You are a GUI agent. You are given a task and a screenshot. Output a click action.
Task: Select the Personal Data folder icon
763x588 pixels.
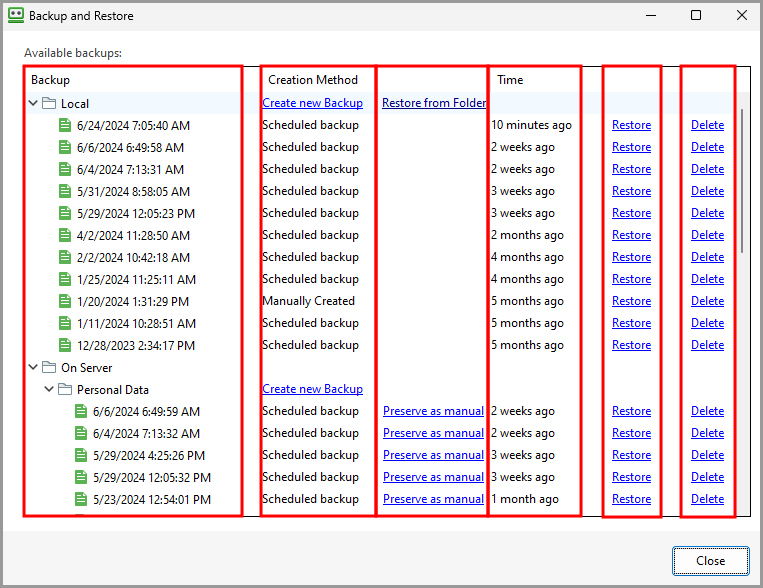coord(65,389)
